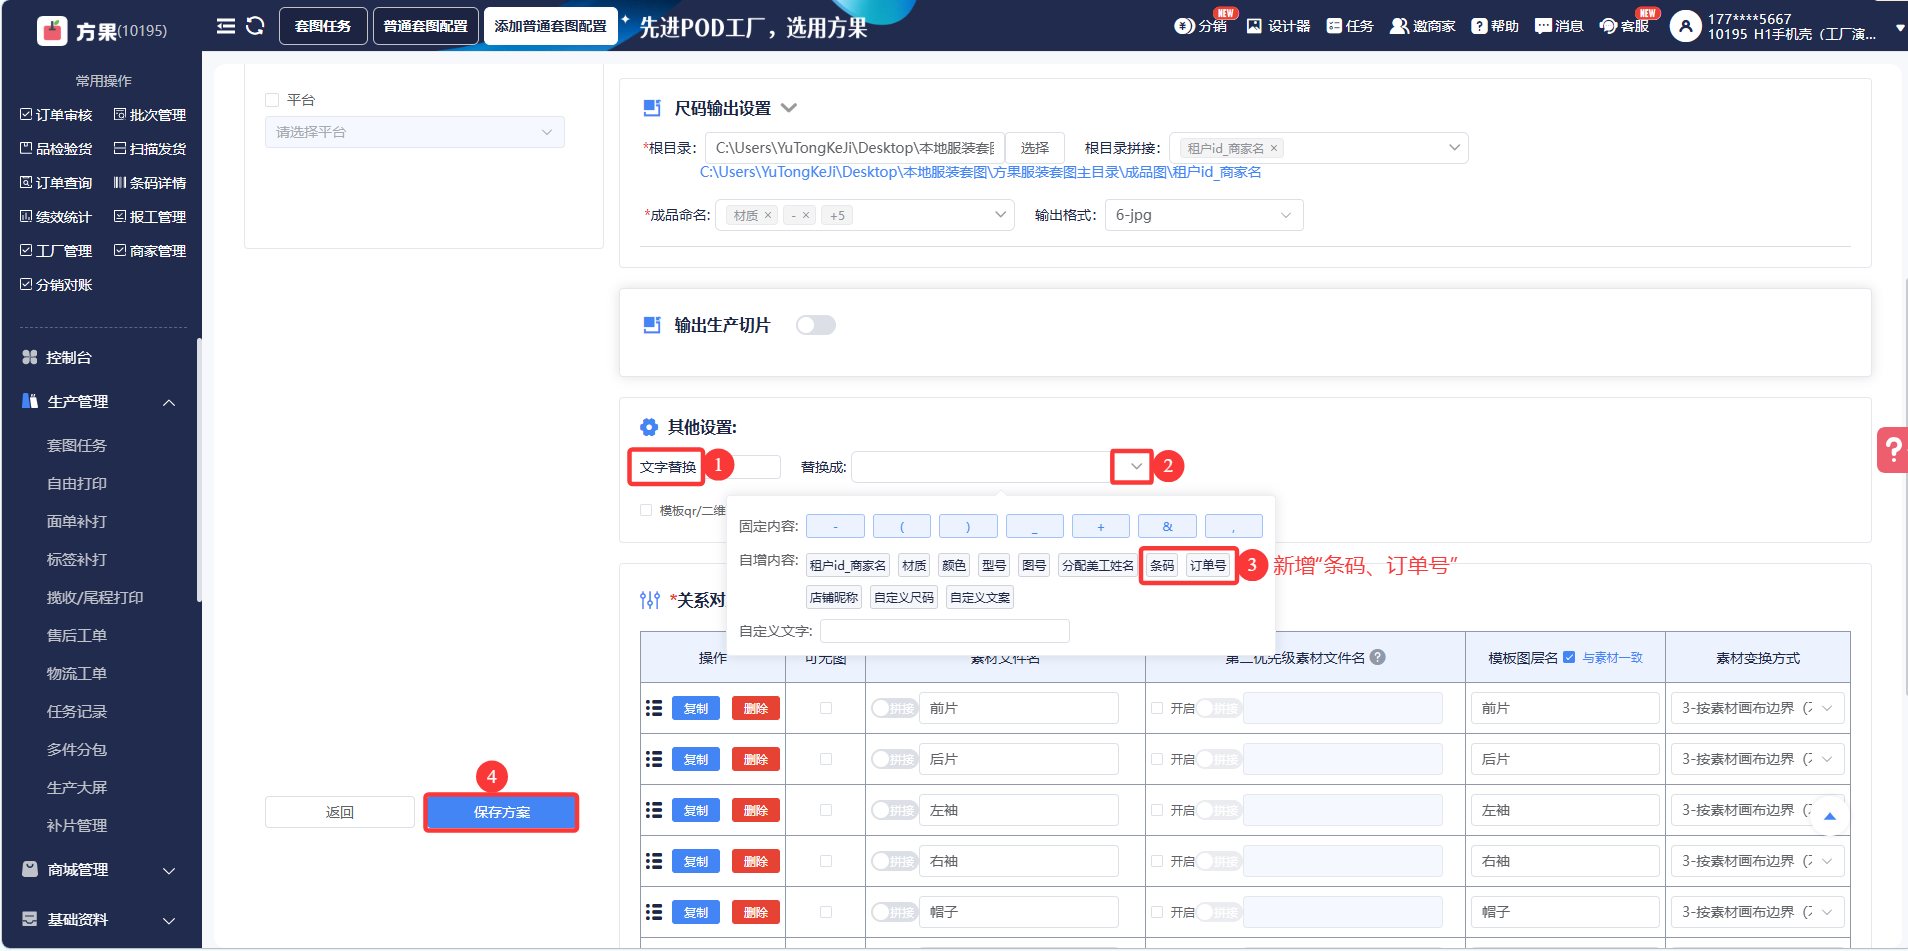The height and width of the screenshot is (951, 1908).
Task: Open the 根目录拼接 dropdown
Action: tap(1319, 148)
